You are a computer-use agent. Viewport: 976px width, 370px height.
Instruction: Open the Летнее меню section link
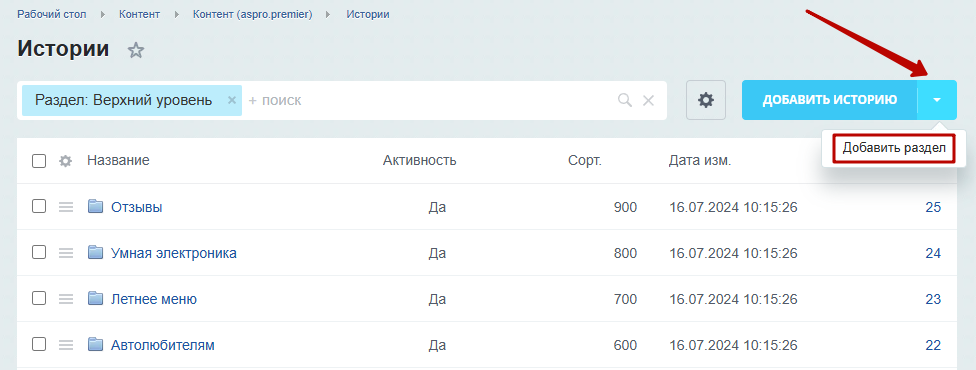pyautogui.click(x=154, y=299)
